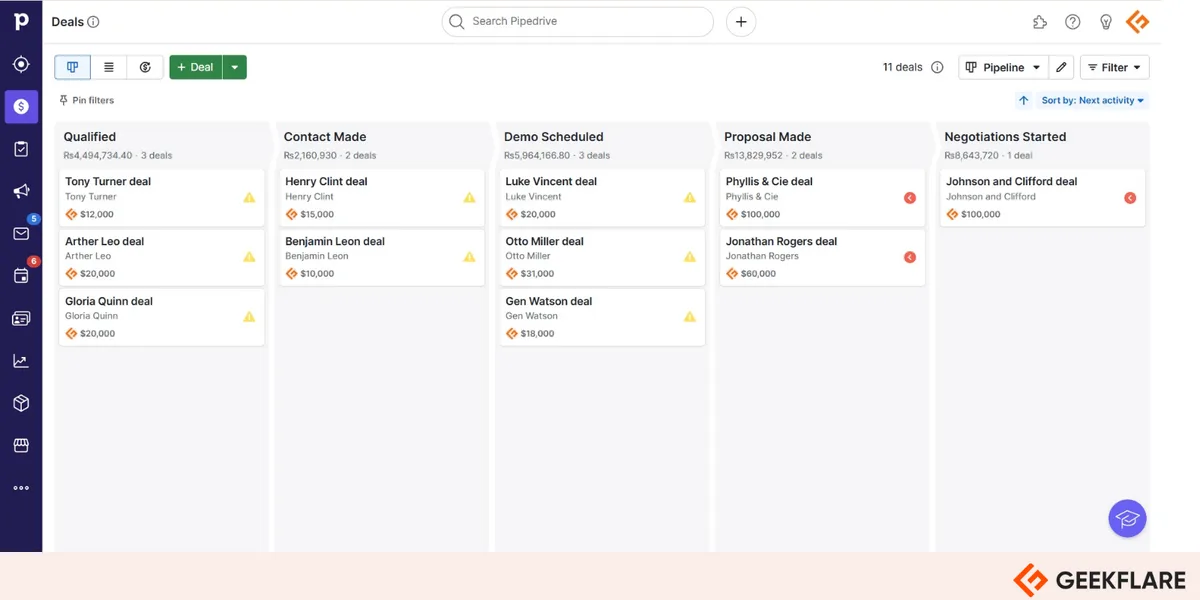1200x600 pixels.
Task: Select the Qualified stage header
Action: (89, 137)
